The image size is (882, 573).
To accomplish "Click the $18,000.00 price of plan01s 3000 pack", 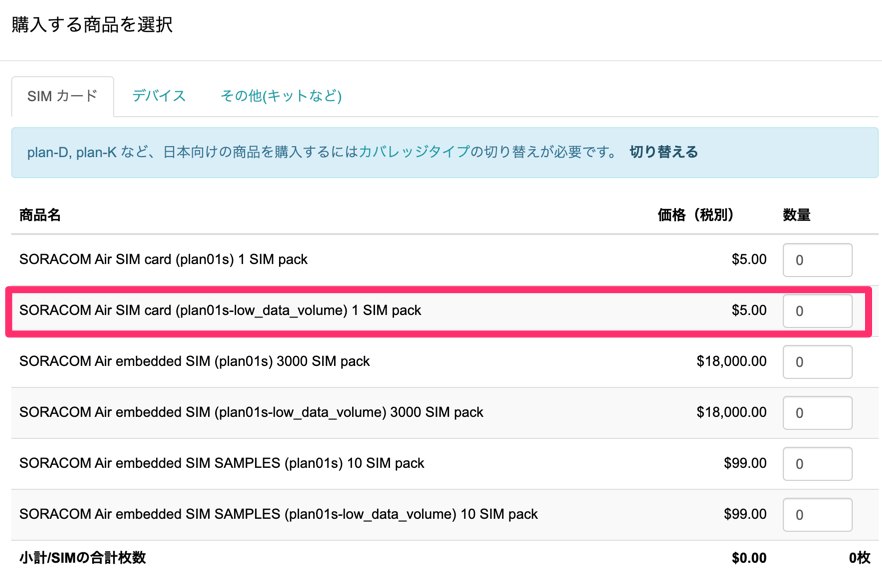I will click(731, 361).
